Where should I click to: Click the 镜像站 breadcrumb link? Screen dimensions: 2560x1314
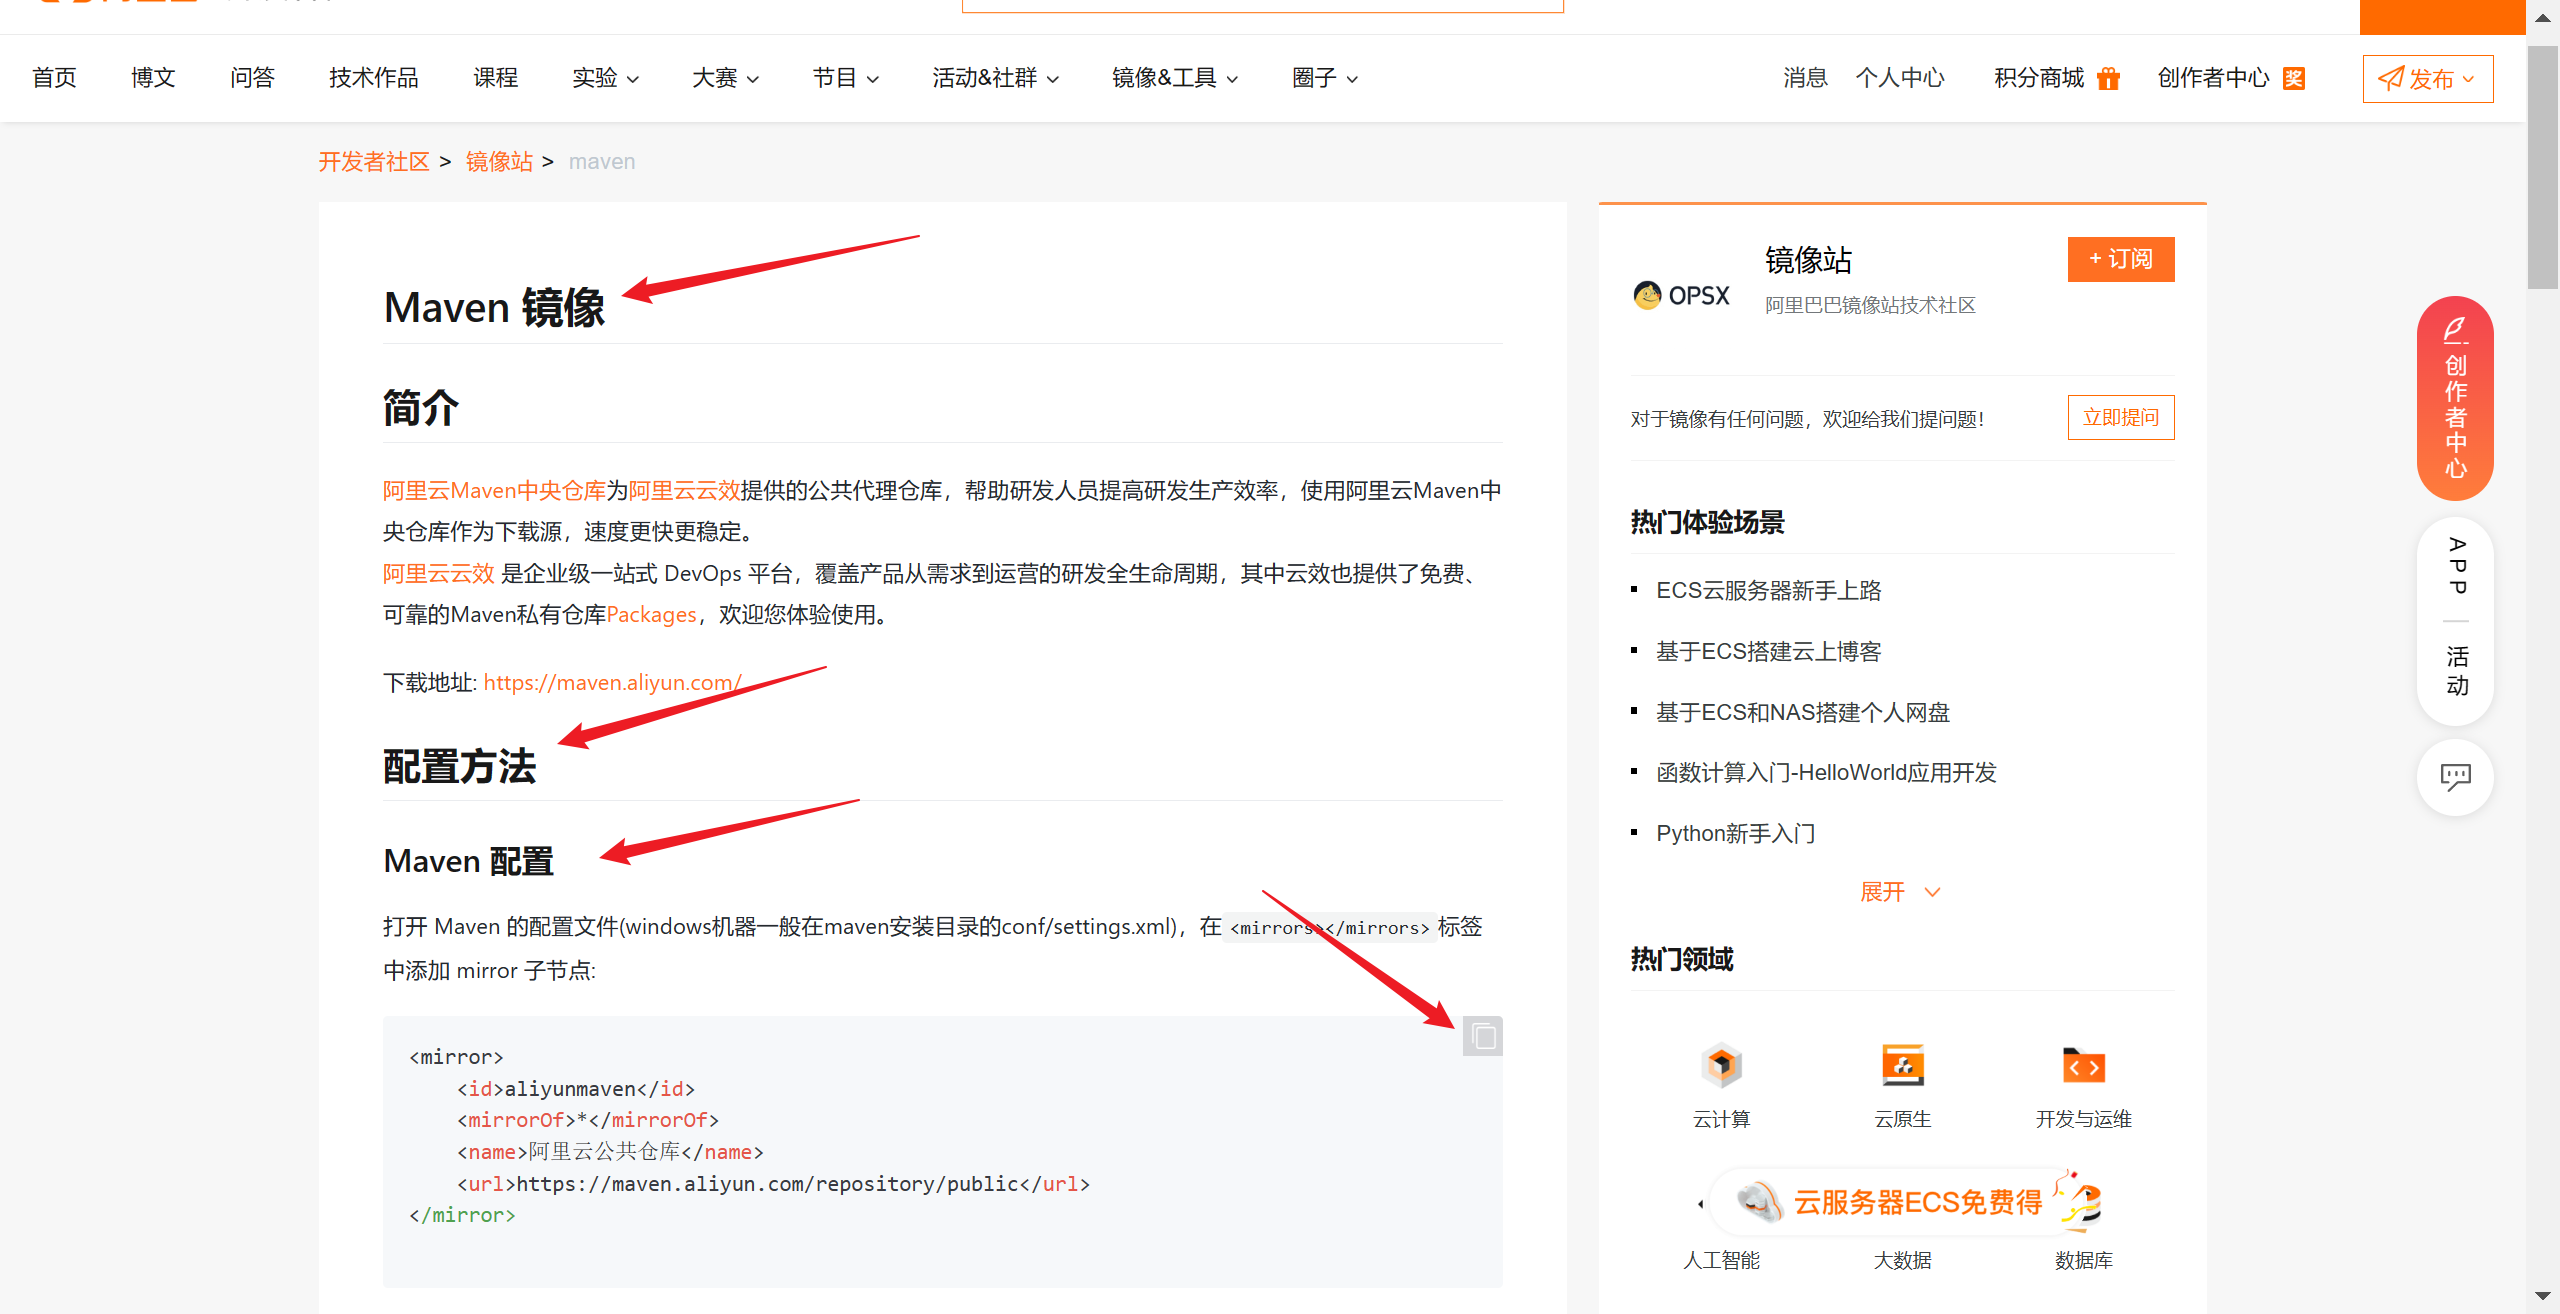click(x=499, y=162)
